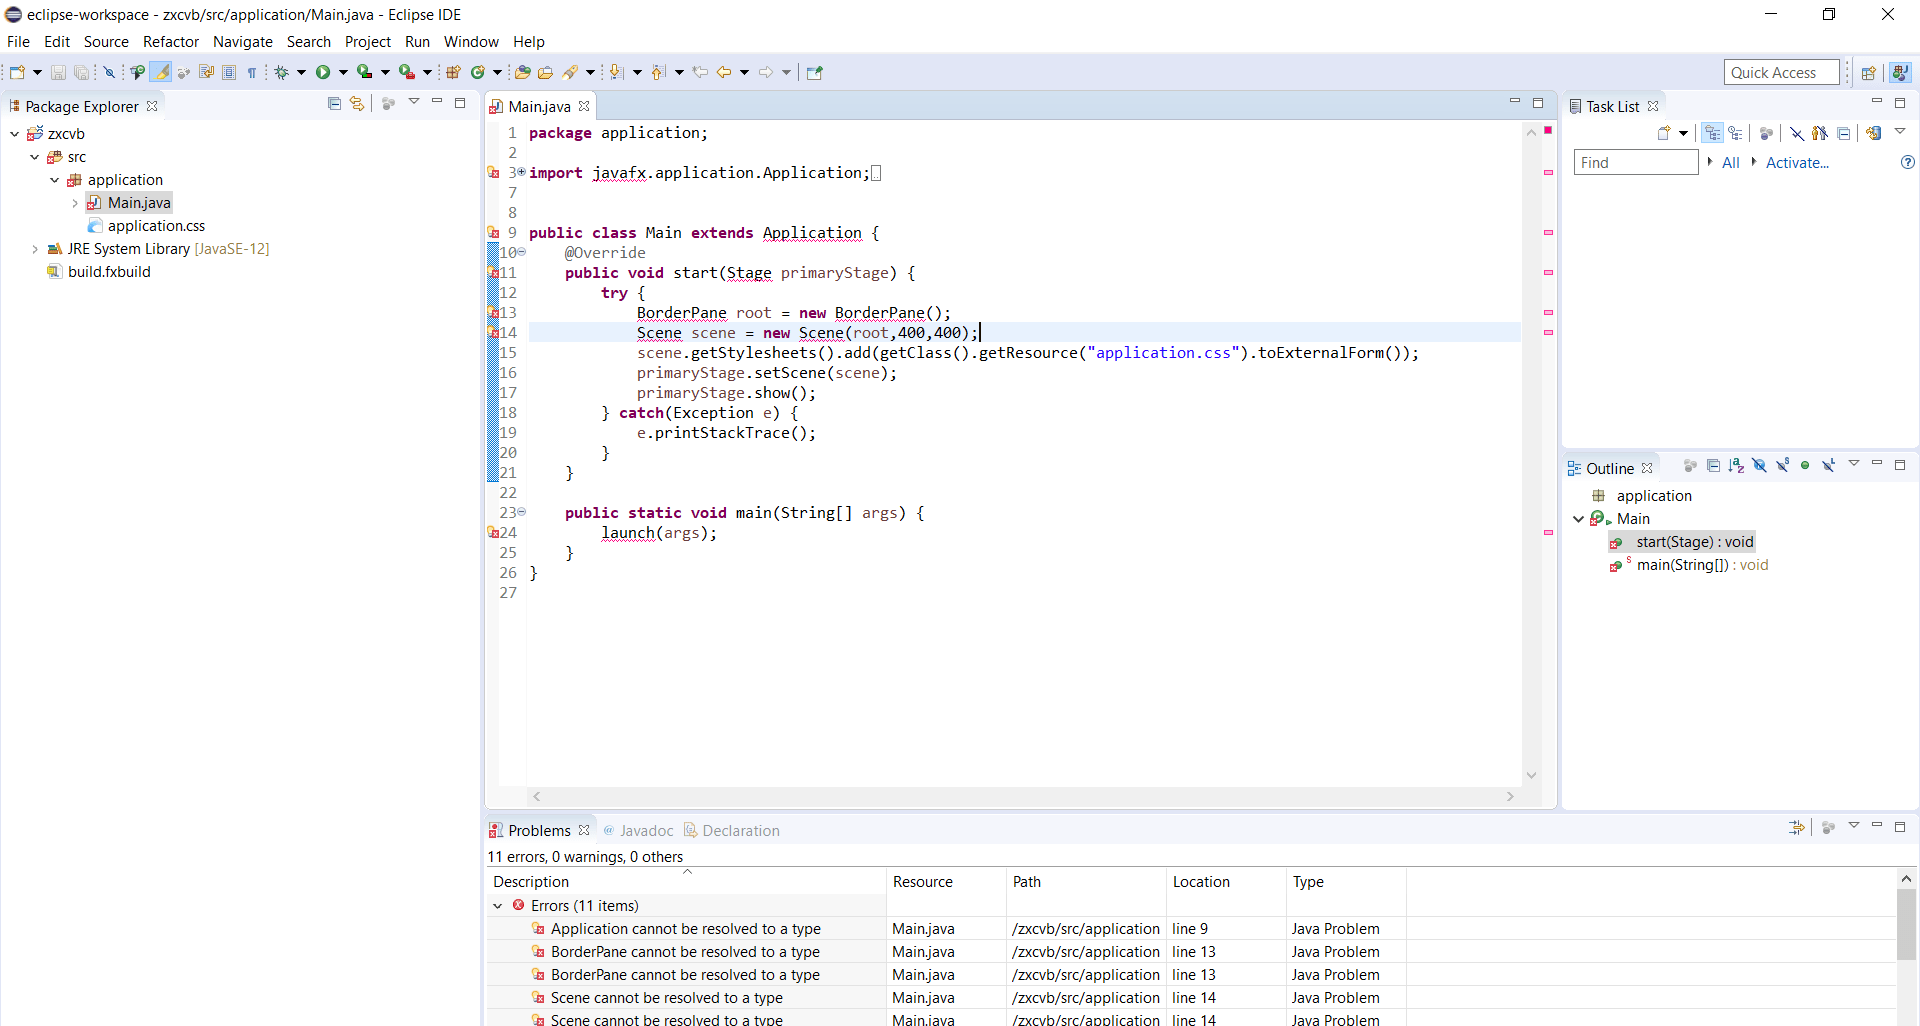Click New Java Class toolbar icon
The height and width of the screenshot is (1026, 1920).
pos(478,72)
